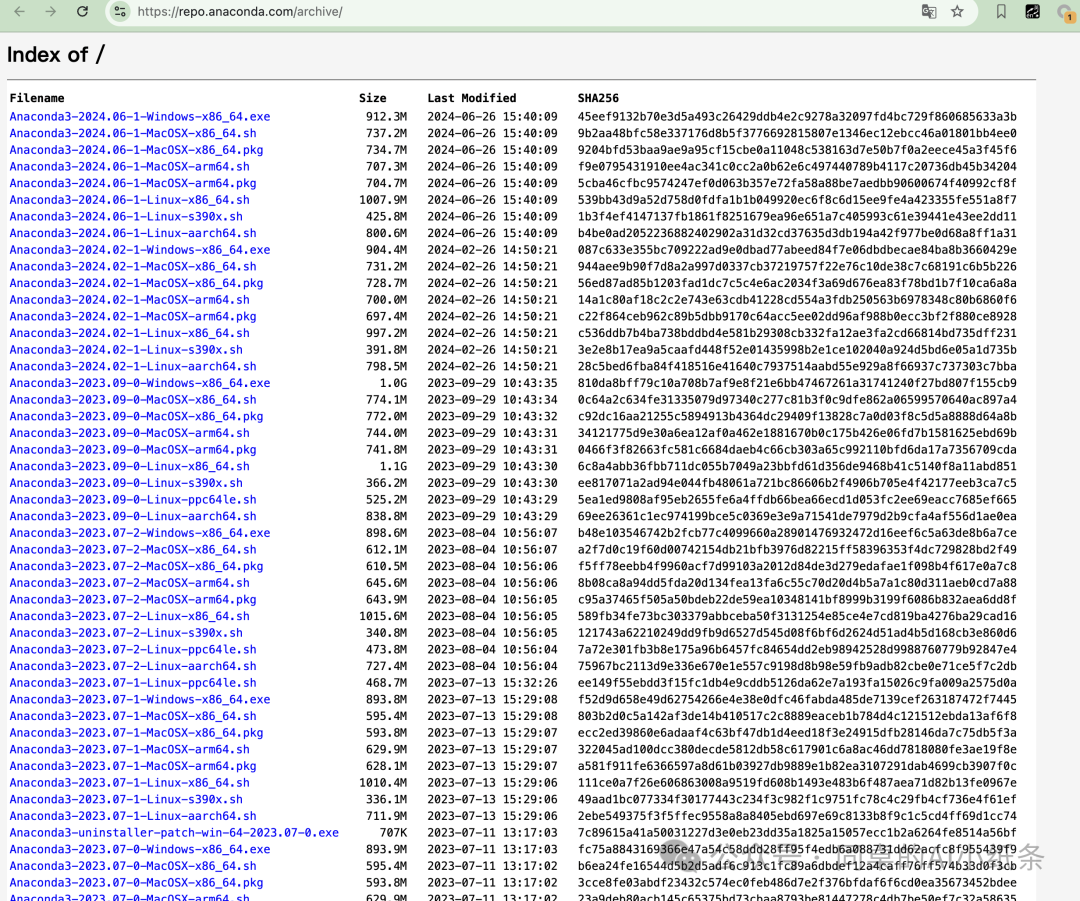Image resolution: width=1080 pixels, height=901 pixels.
Task: Open Anaconda3-2024.06-1-MacOSX-x86_64.sh link
Action: tap(133, 133)
